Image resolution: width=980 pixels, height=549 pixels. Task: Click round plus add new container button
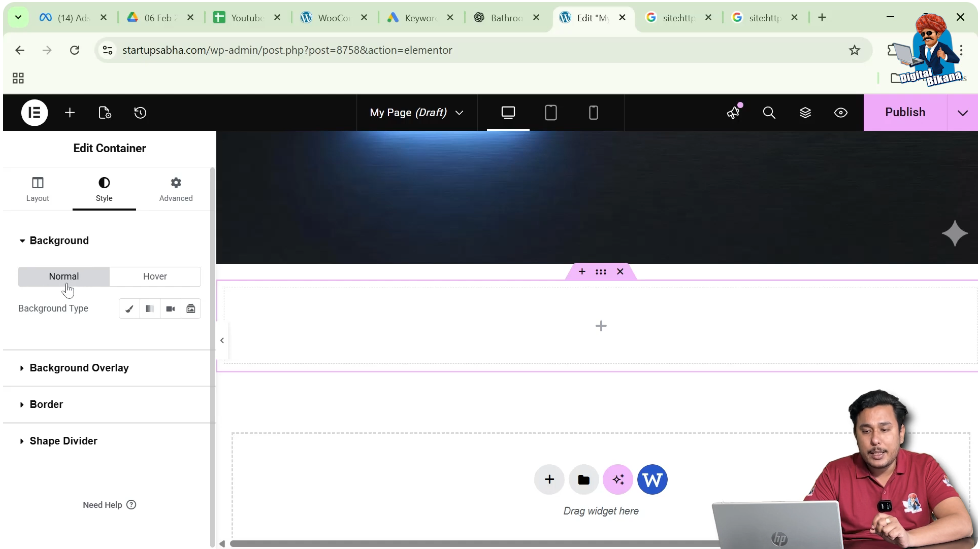click(x=549, y=480)
